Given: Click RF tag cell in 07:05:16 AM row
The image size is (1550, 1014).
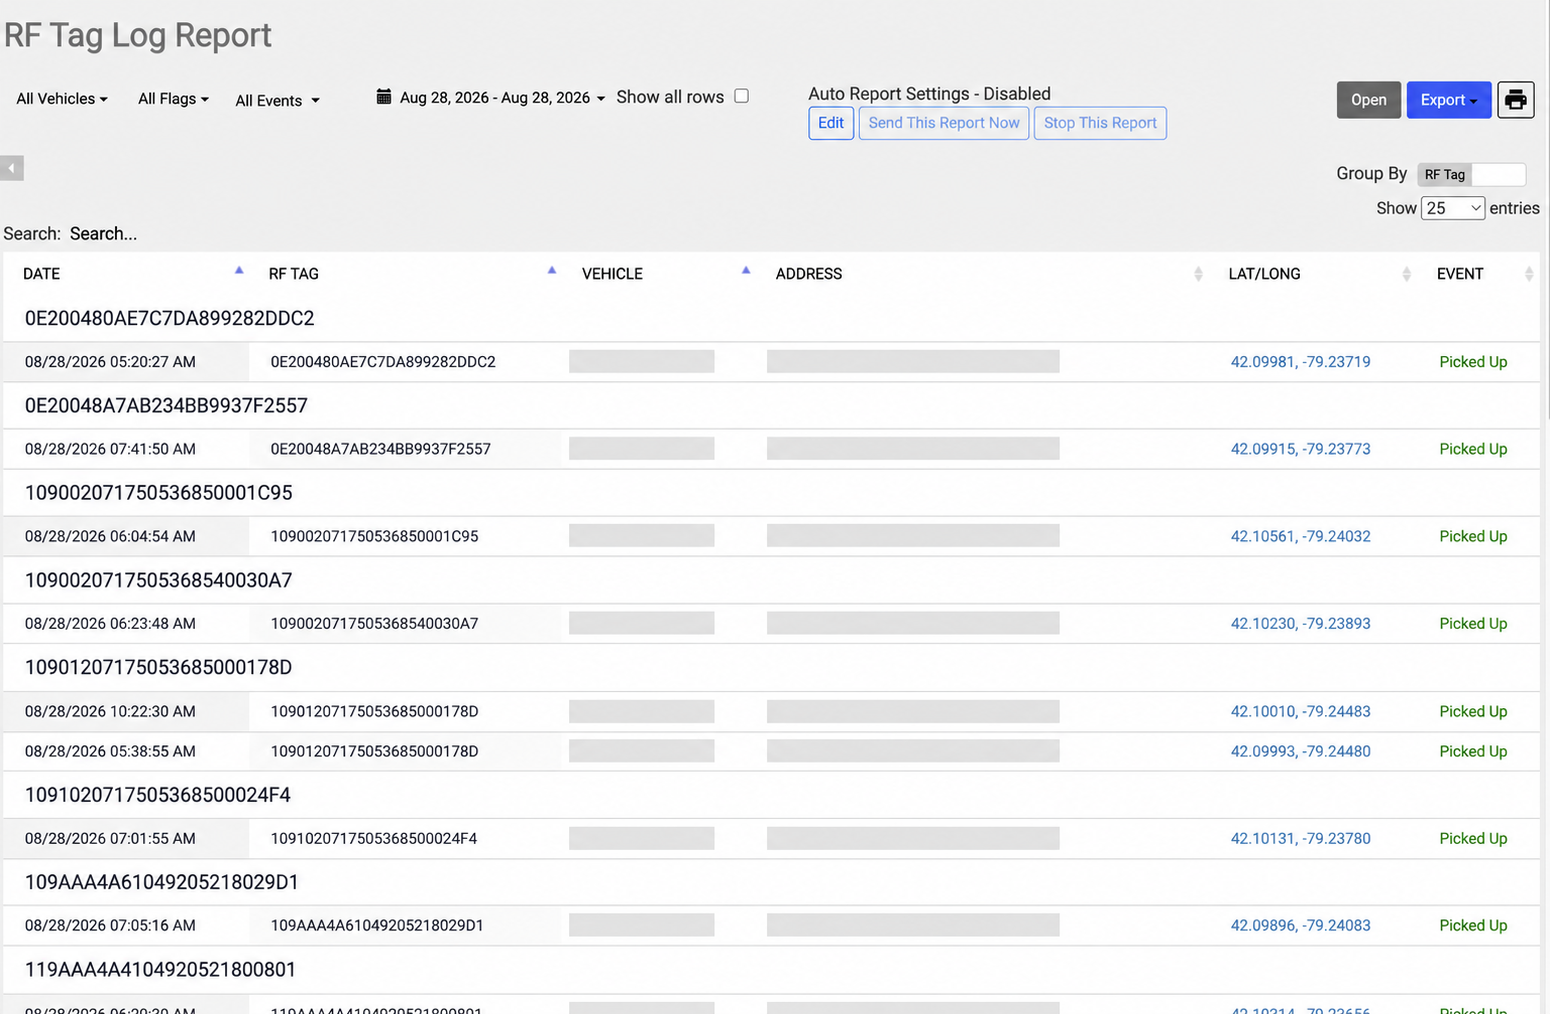Looking at the screenshot, I should pos(377,925).
